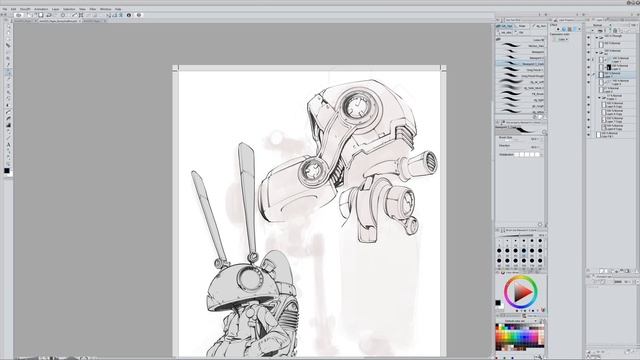This screenshot has height=360, width=640.
Task: Click the CLIP STUDIO icon in command bar
Action: [19, 15]
